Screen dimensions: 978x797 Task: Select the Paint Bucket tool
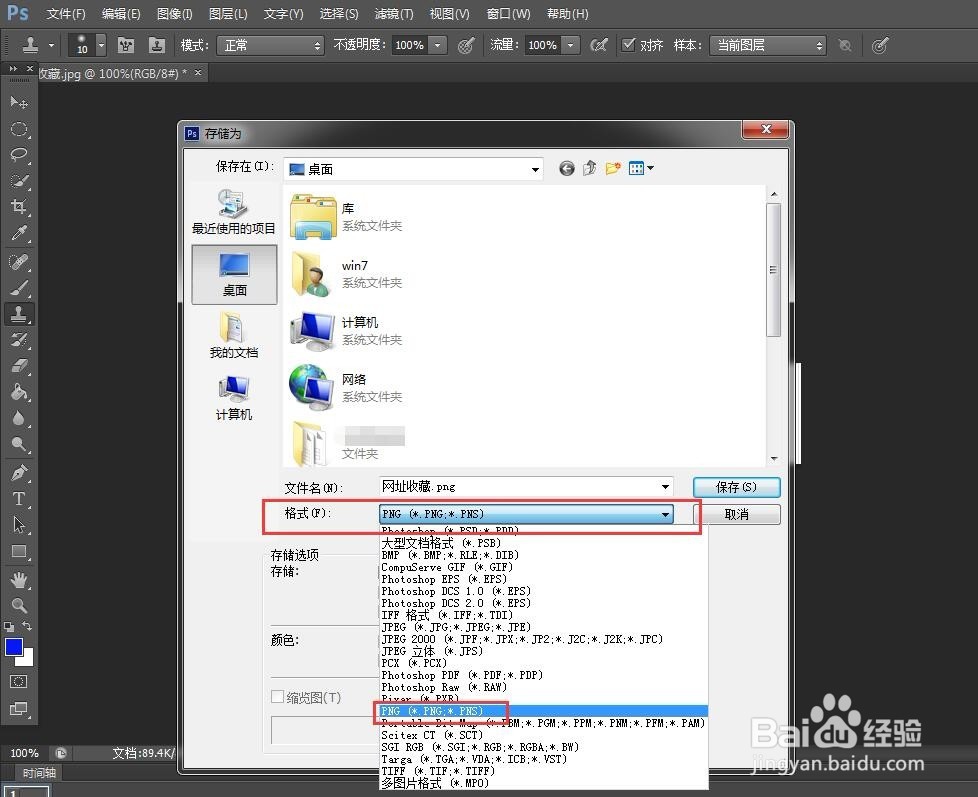[x=19, y=392]
